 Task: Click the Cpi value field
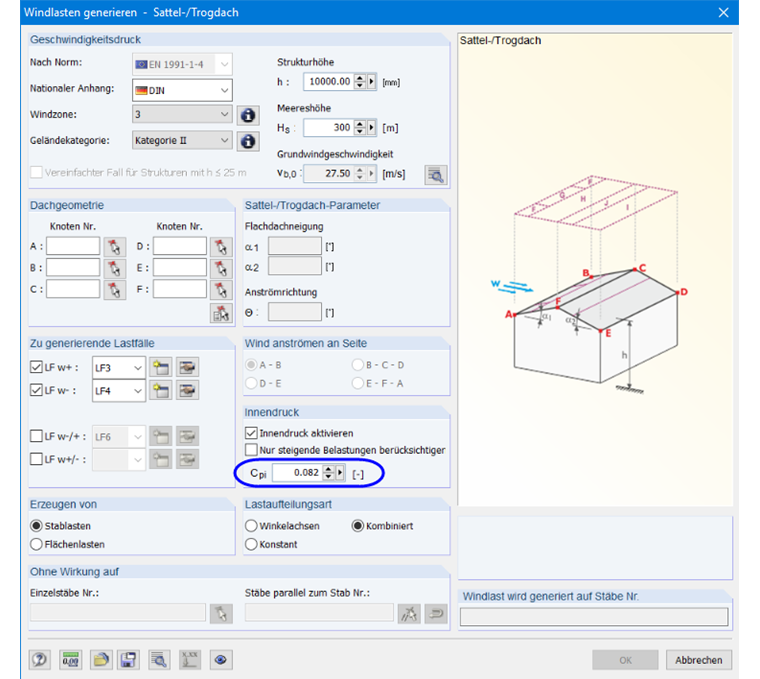pos(297,473)
